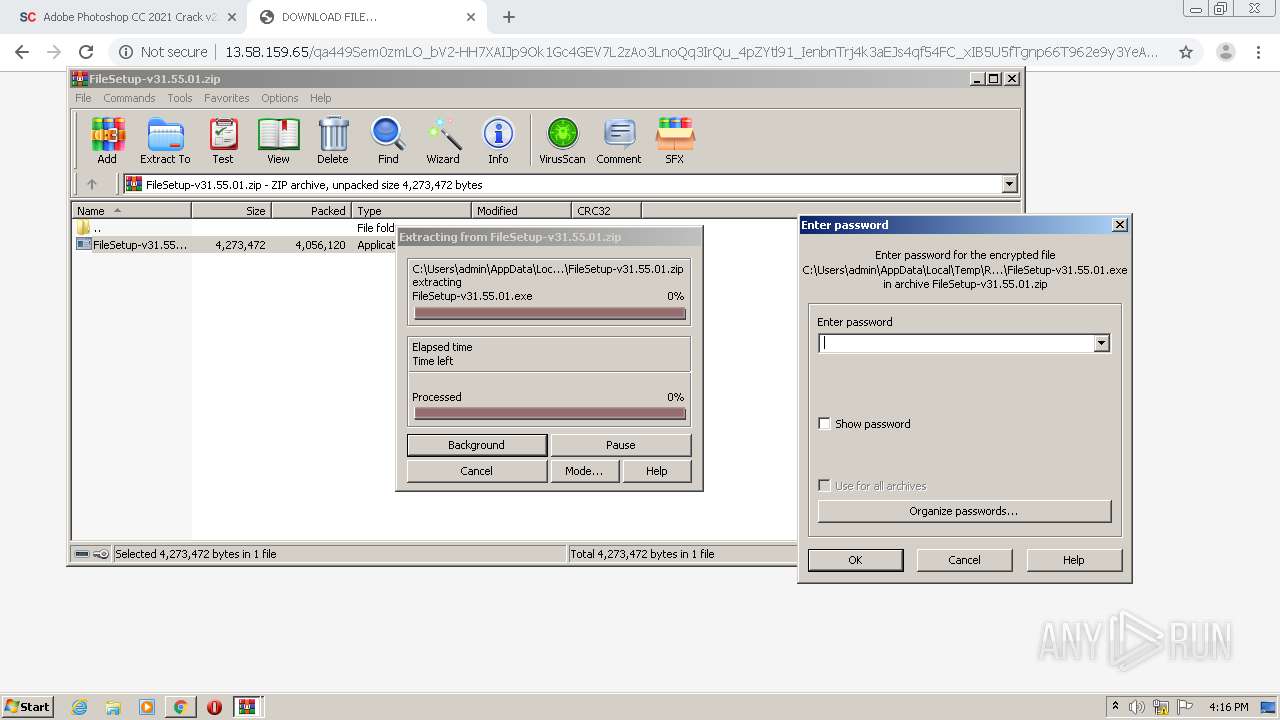Click the Delete trash can icon

333,141
